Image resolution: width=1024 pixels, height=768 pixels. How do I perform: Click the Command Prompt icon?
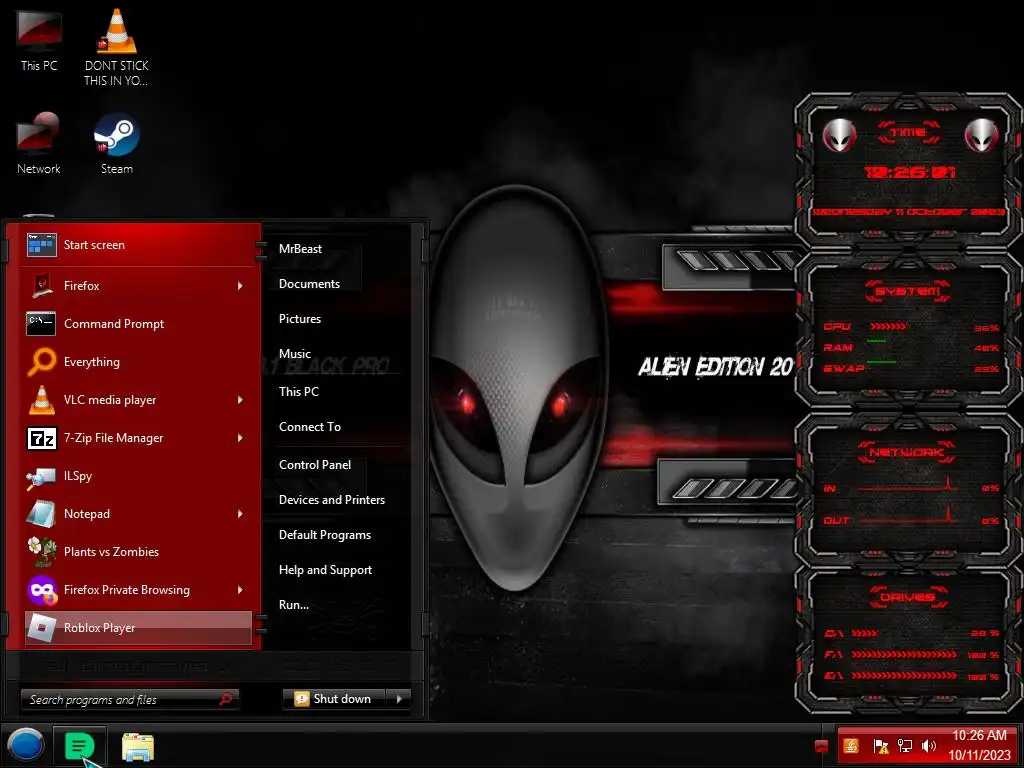tap(40, 323)
